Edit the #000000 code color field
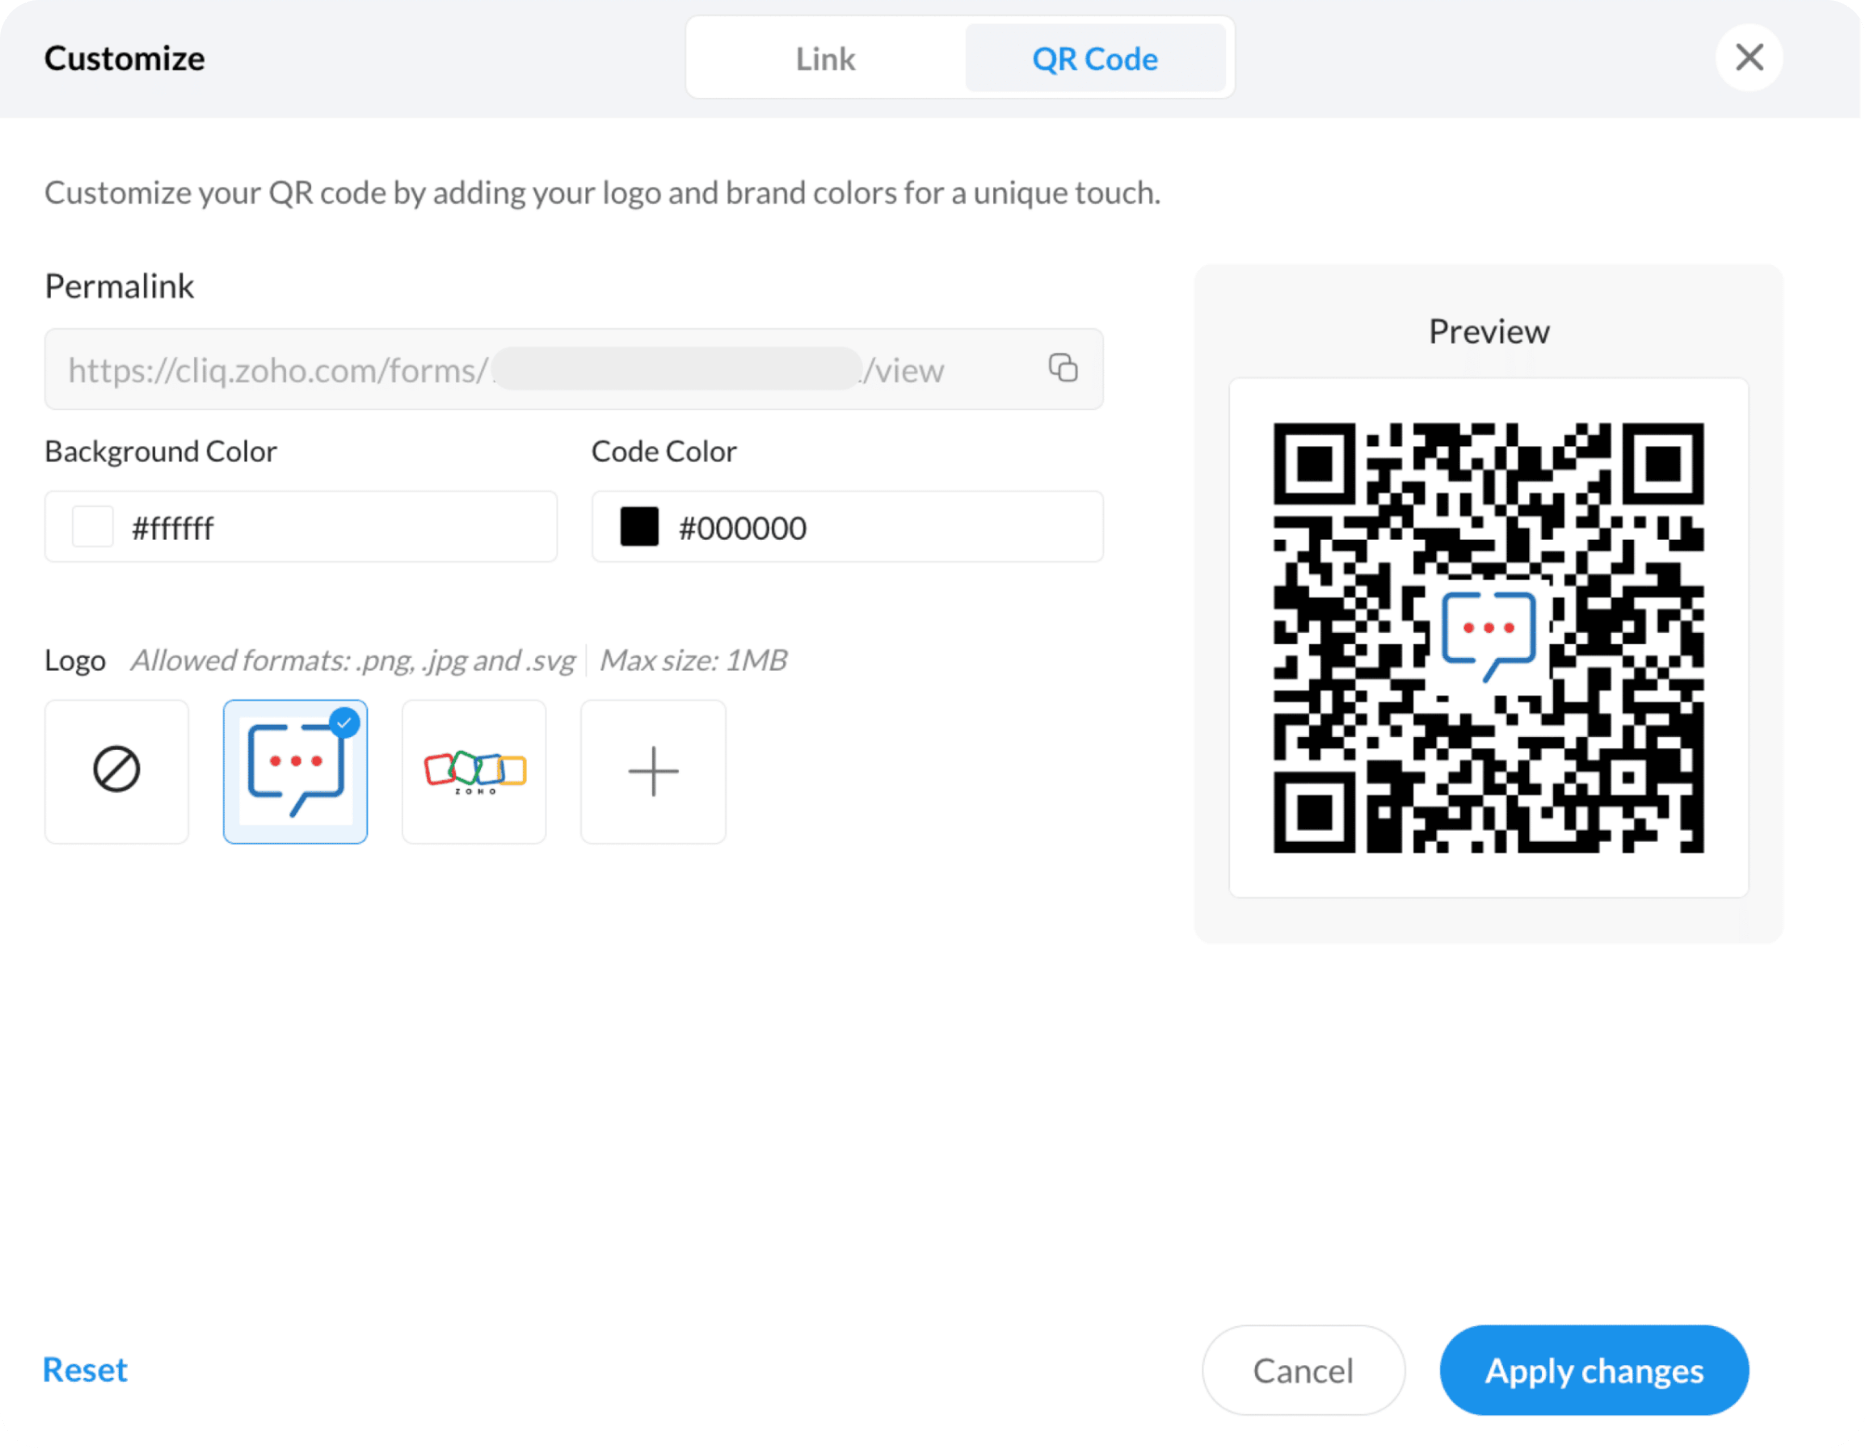The height and width of the screenshot is (1448, 1866). pyautogui.click(x=848, y=527)
